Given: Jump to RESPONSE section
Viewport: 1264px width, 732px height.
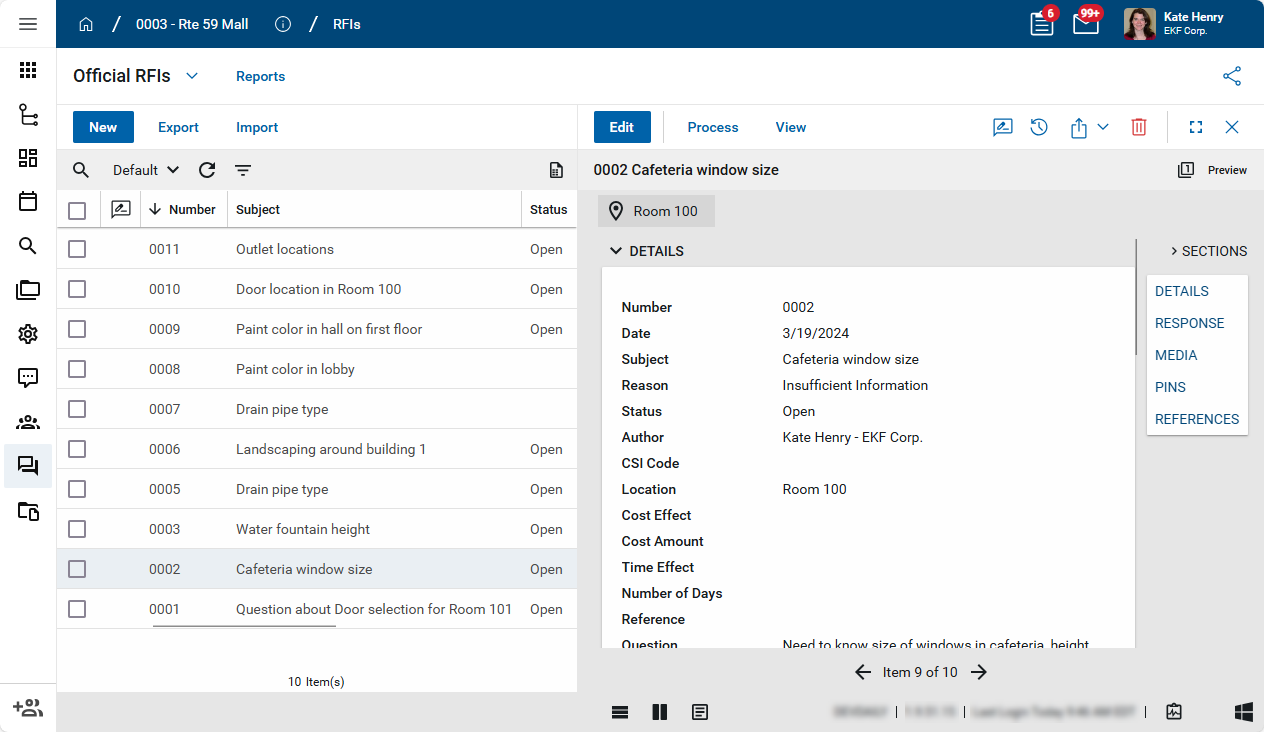Looking at the screenshot, I should pos(1189,323).
